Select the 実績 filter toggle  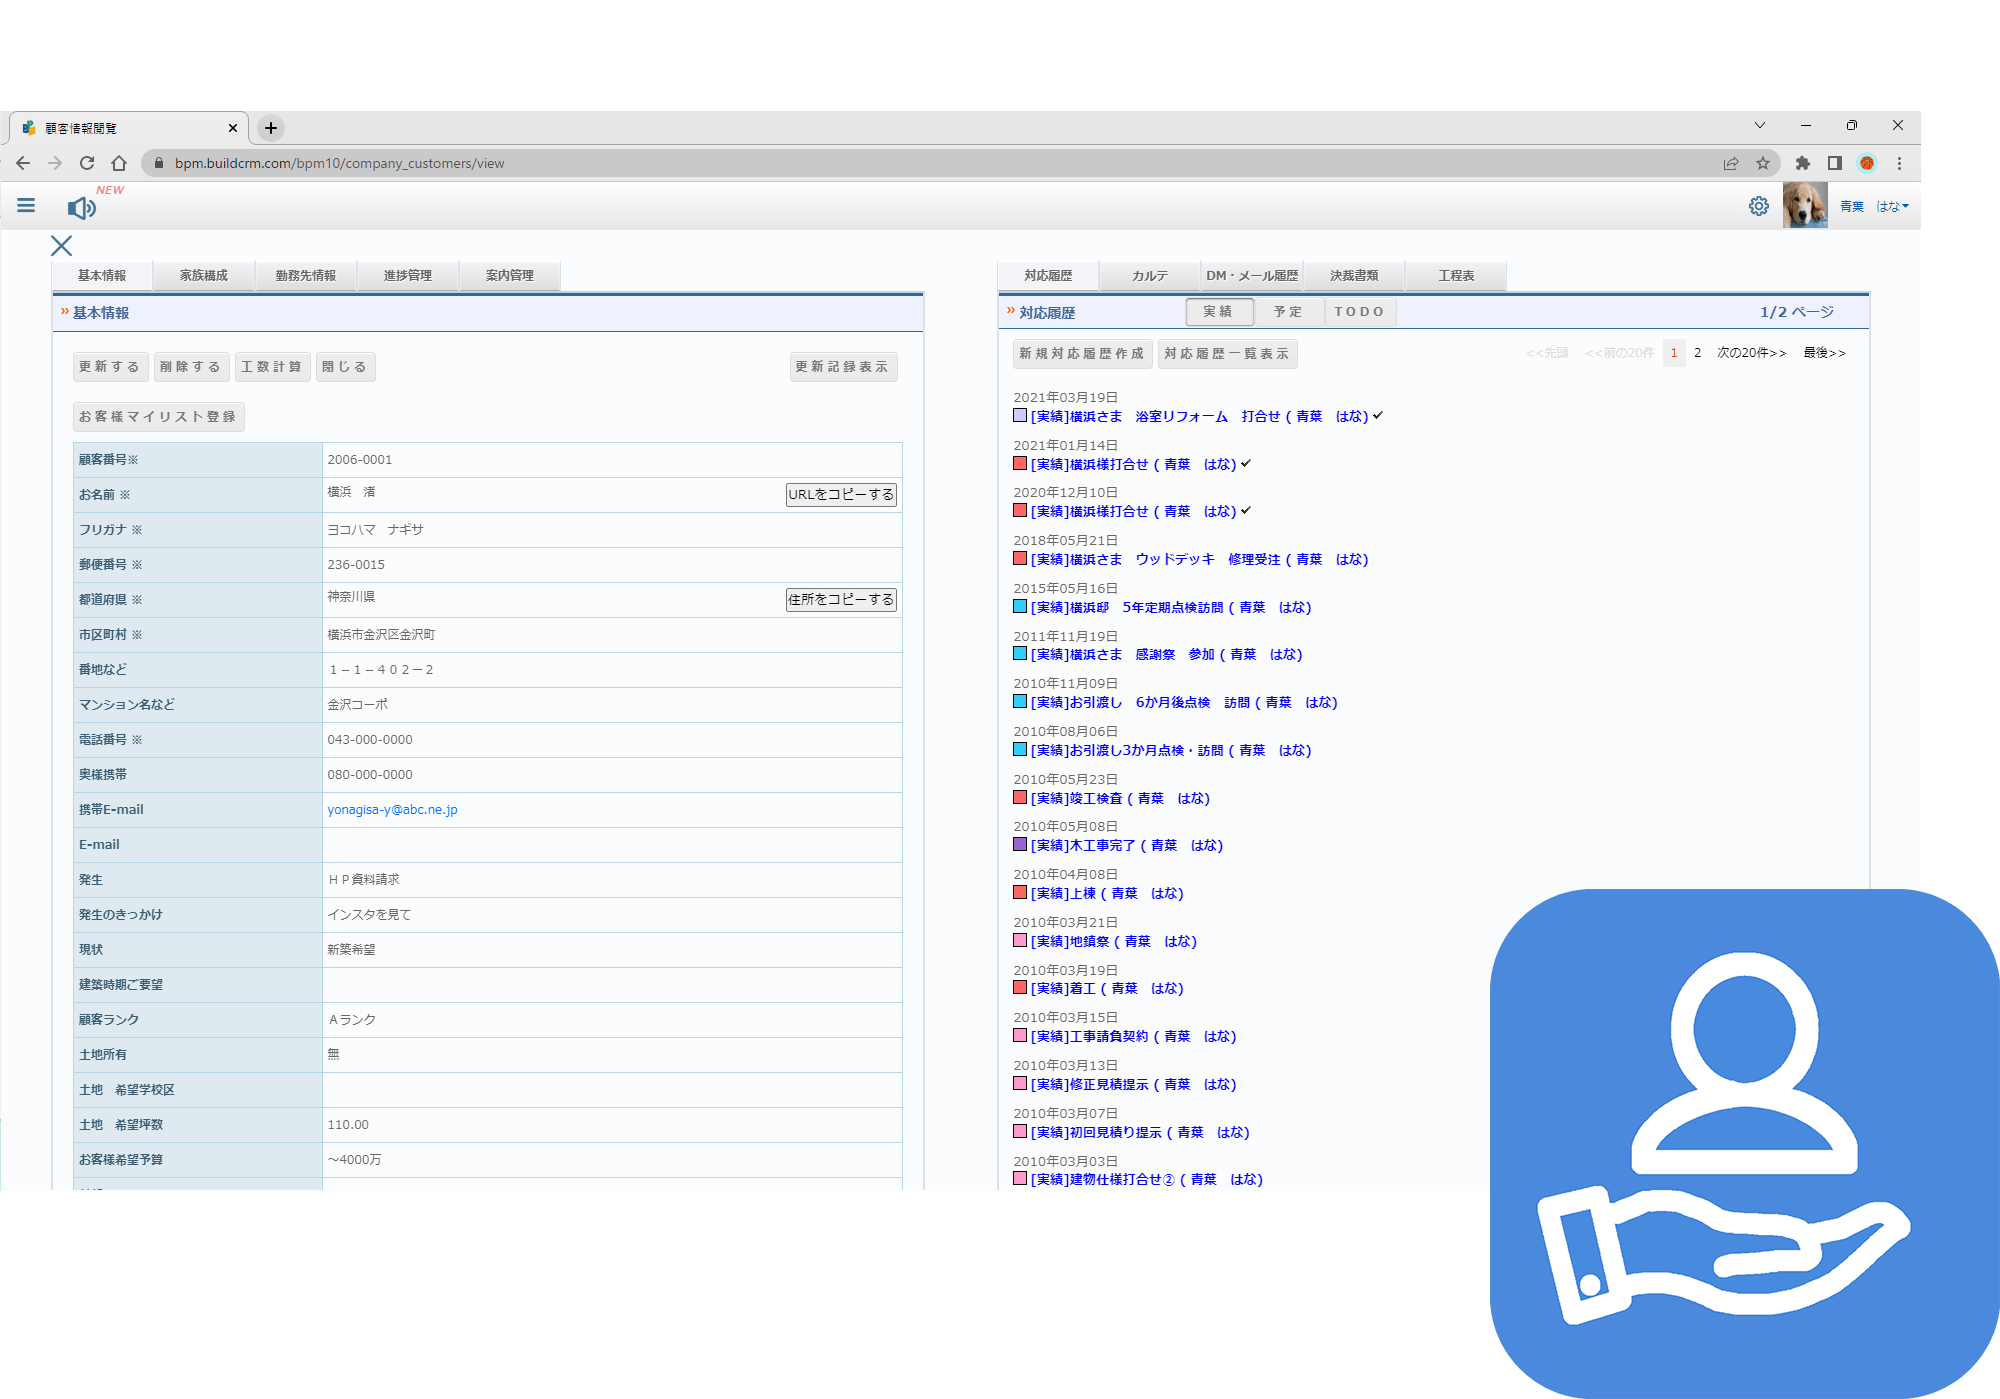pyautogui.click(x=1218, y=312)
